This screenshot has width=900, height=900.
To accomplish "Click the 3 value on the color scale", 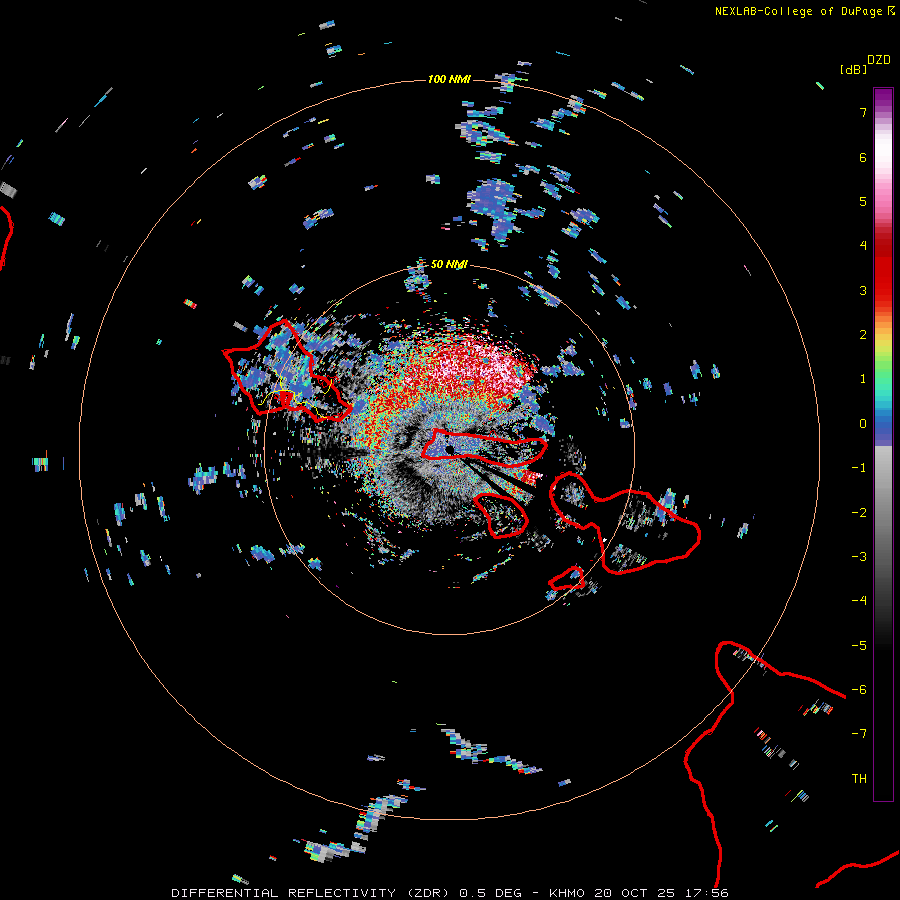I will (x=863, y=290).
